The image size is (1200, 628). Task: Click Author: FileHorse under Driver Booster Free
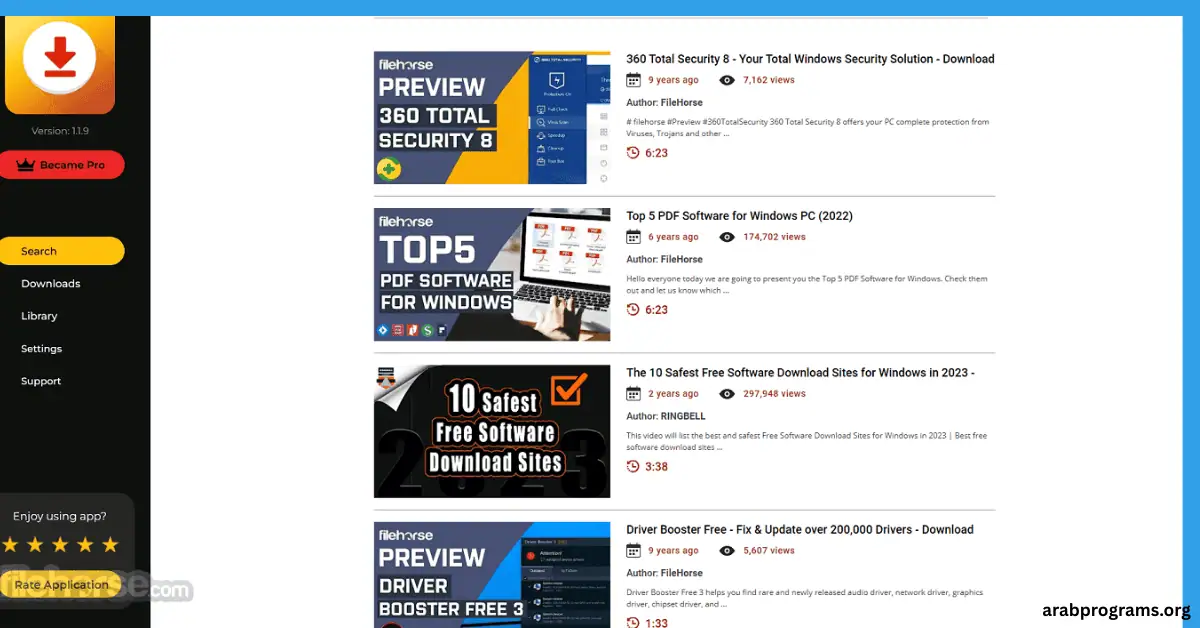coord(664,573)
